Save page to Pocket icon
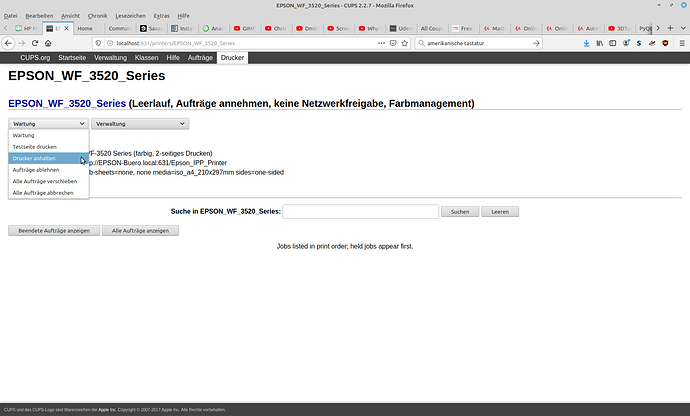This screenshot has width=690, height=416. coord(393,43)
